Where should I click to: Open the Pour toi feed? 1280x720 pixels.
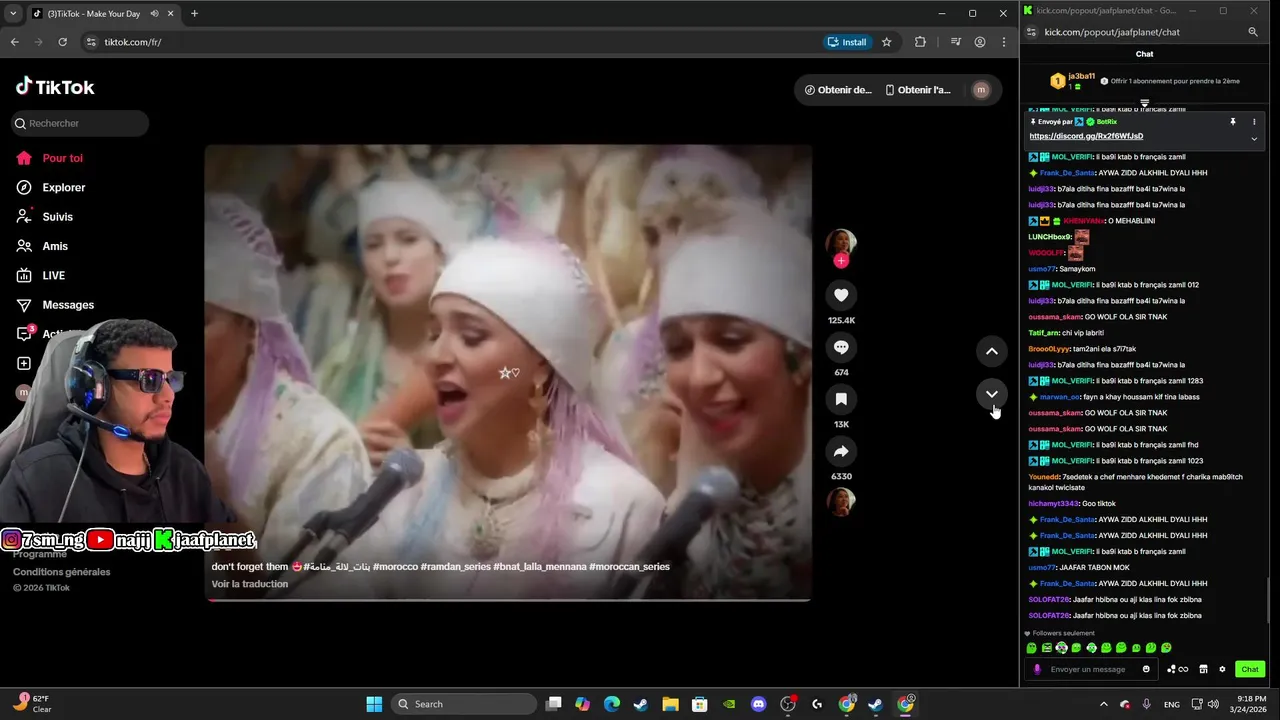click(x=50, y=158)
